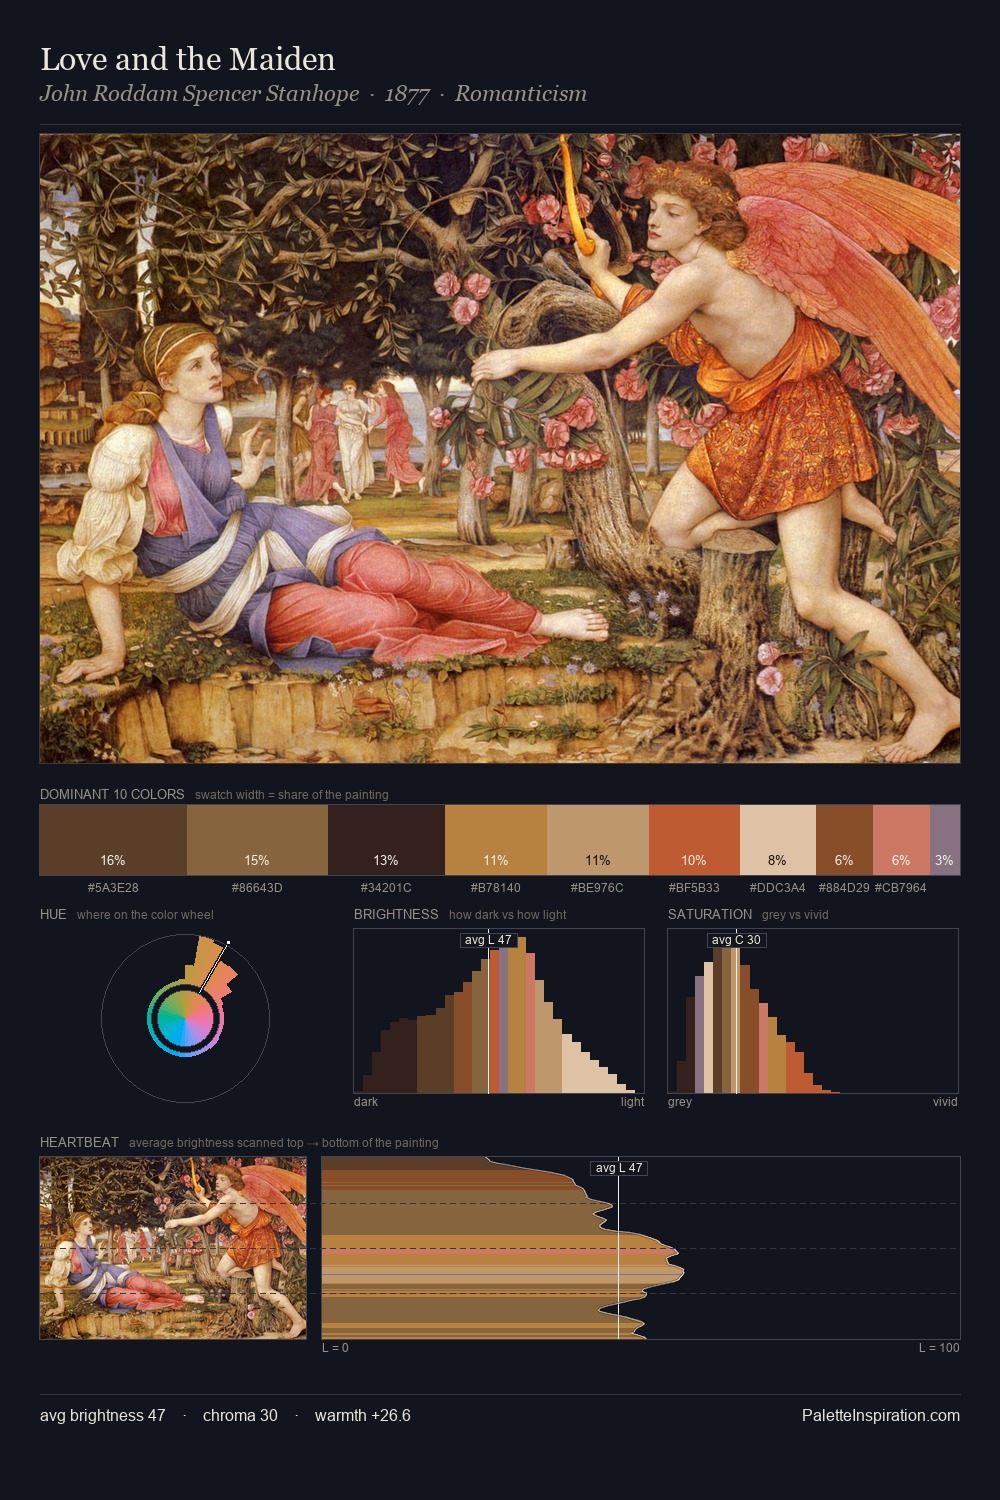Pick the #34201C darkest swatch
Image resolution: width=1000 pixels, height=1500 pixels.
(386, 840)
